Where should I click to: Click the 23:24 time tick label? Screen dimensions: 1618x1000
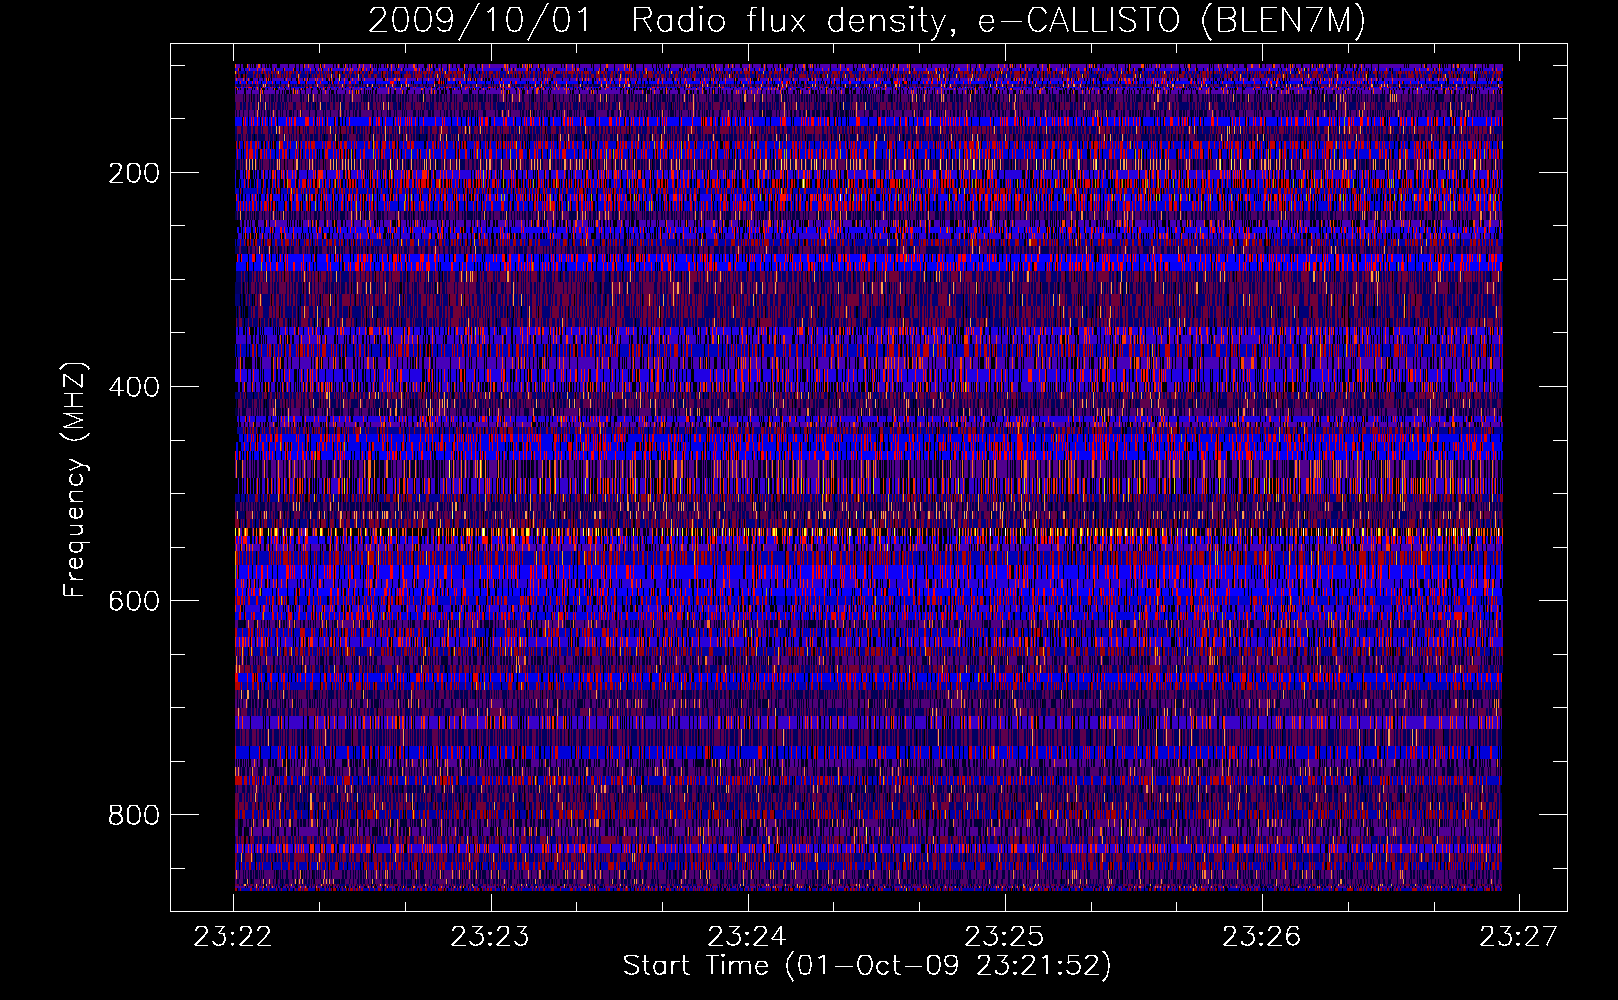pyautogui.click(x=747, y=937)
